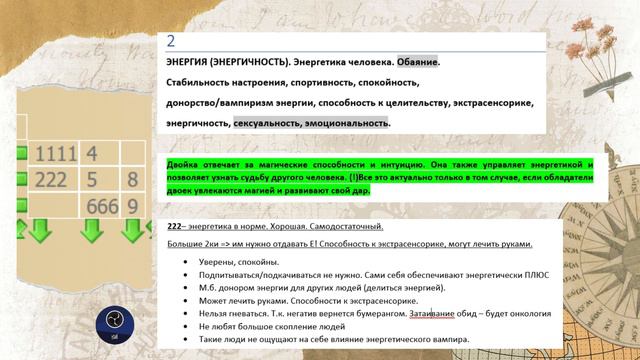Viewport: 640px width, 360px height.
Task: Click bullet item "Уверены, спокойны."
Action: pyautogui.click(x=239, y=262)
